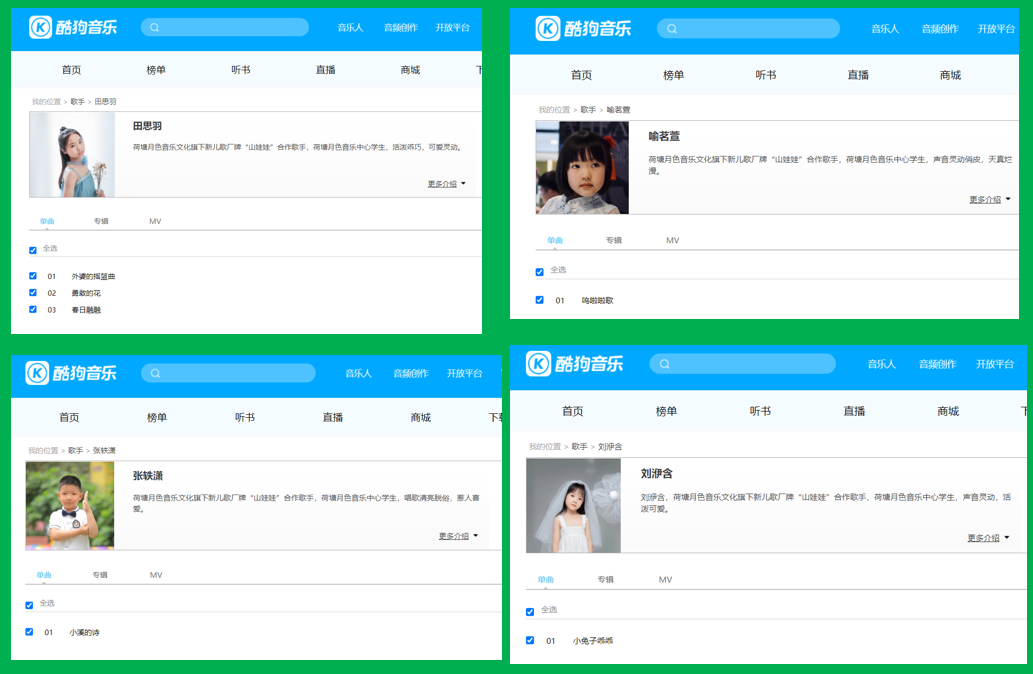Uncheck song 01 小溪的诗
Image resolution: width=1033 pixels, height=674 pixels.
[x=29, y=632]
